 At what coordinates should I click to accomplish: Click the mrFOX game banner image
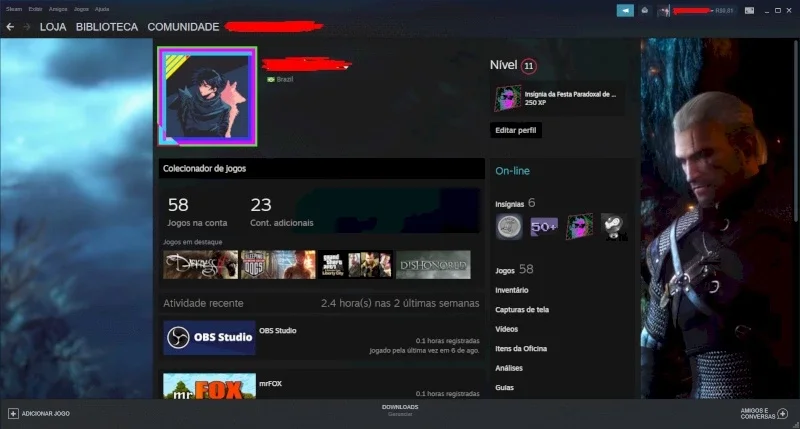[209, 386]
